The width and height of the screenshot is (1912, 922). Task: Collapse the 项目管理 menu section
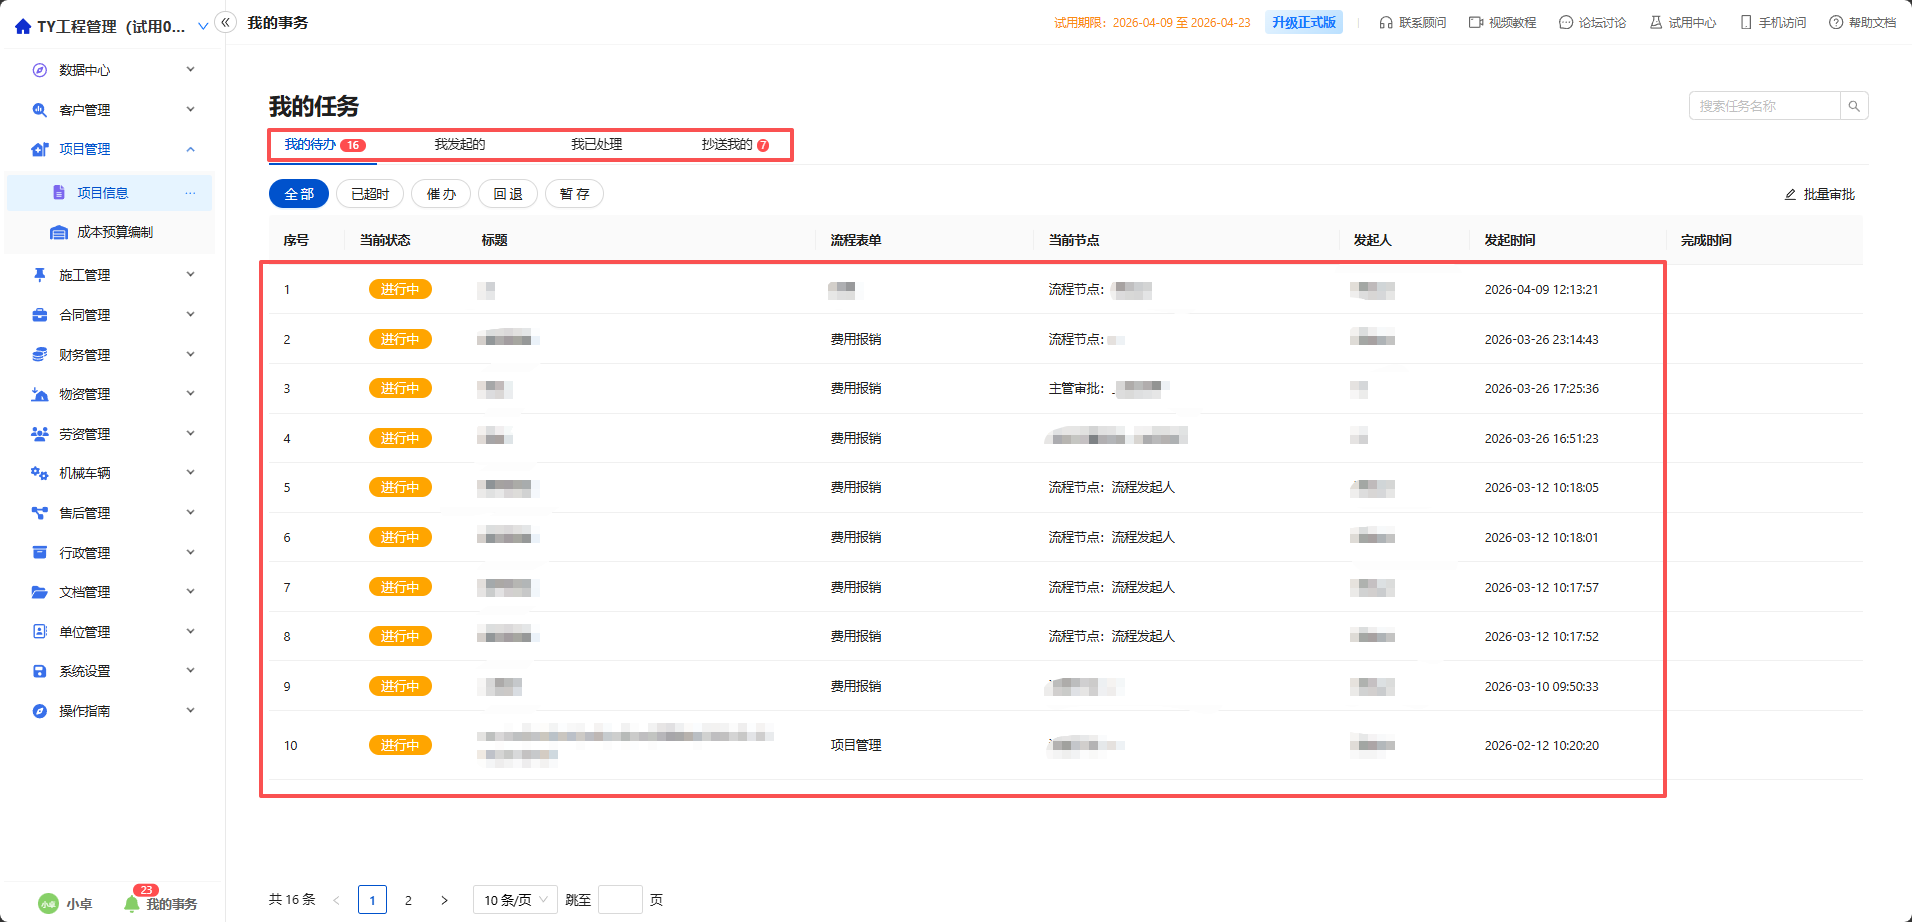[110, 149]
